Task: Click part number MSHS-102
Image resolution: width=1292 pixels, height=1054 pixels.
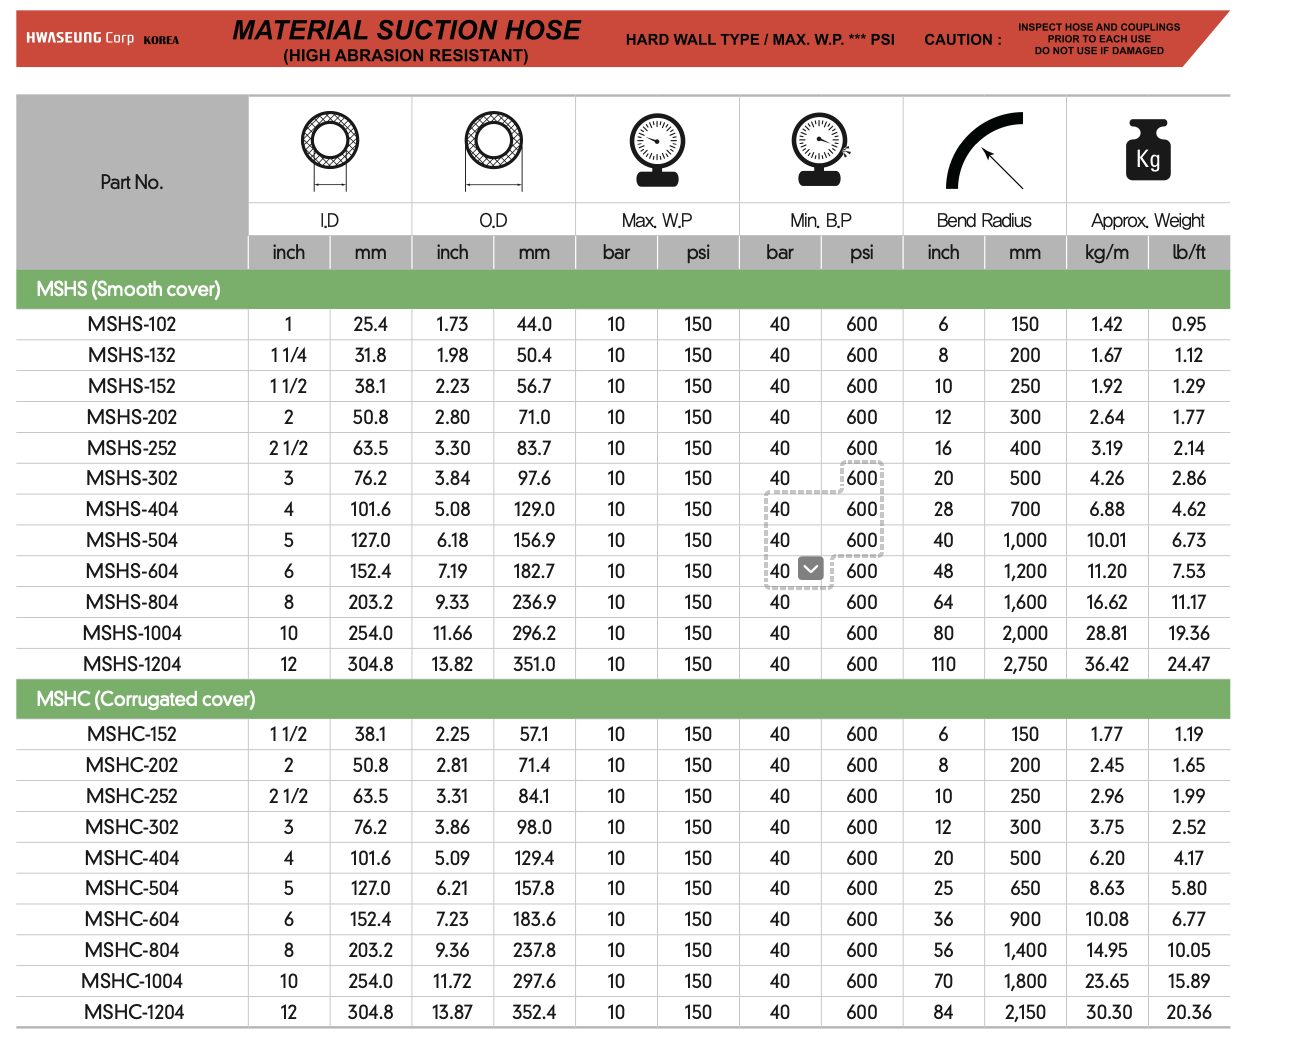Action: tap(132, 324)
